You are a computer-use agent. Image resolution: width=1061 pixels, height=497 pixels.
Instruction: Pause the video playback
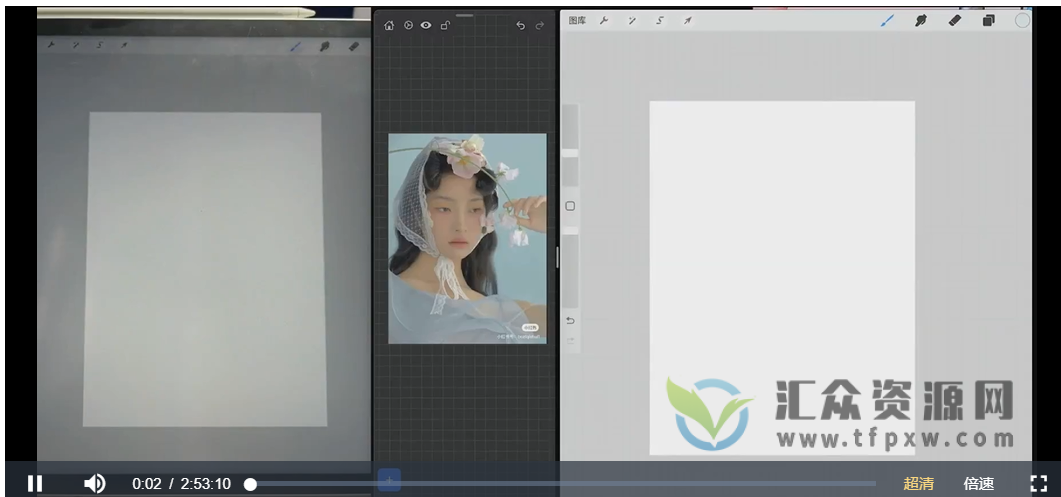coord(35,483)
